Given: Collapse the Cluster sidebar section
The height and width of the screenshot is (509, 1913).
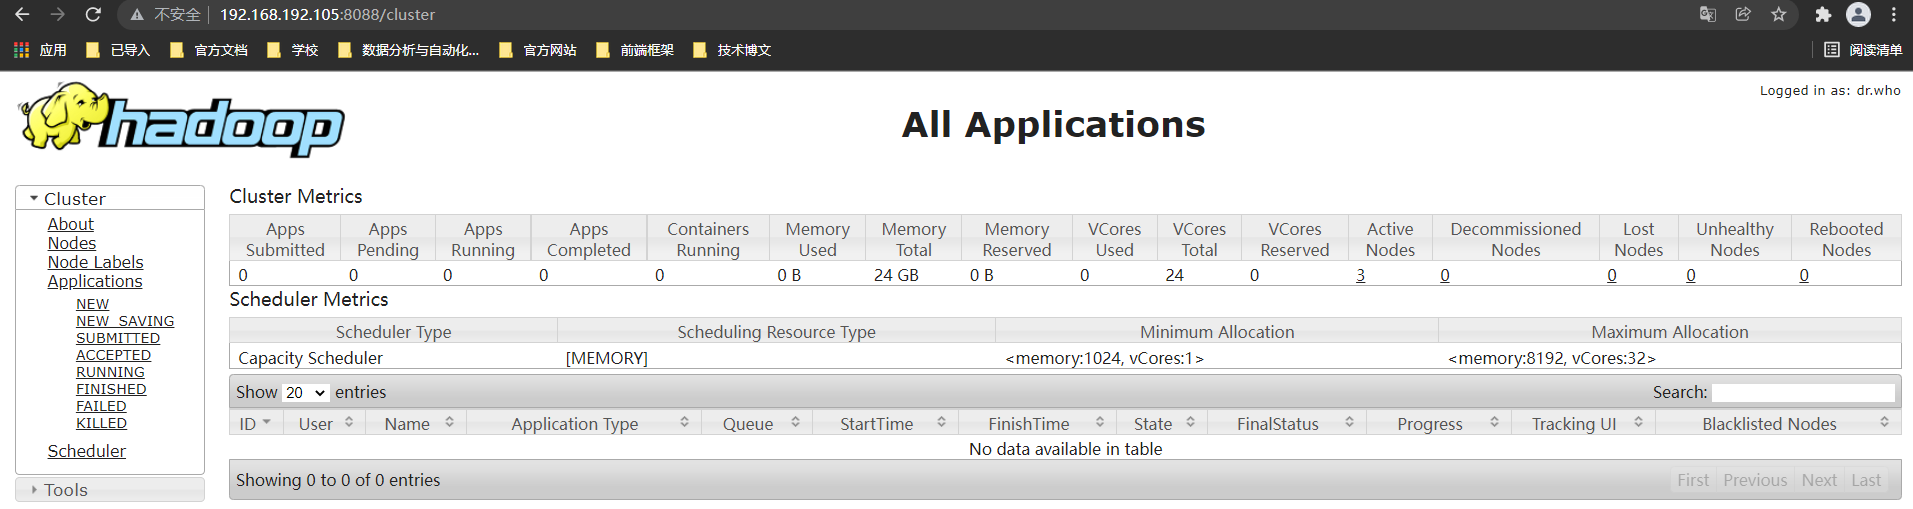Looking at the screenshot, I should click(110, 198).
